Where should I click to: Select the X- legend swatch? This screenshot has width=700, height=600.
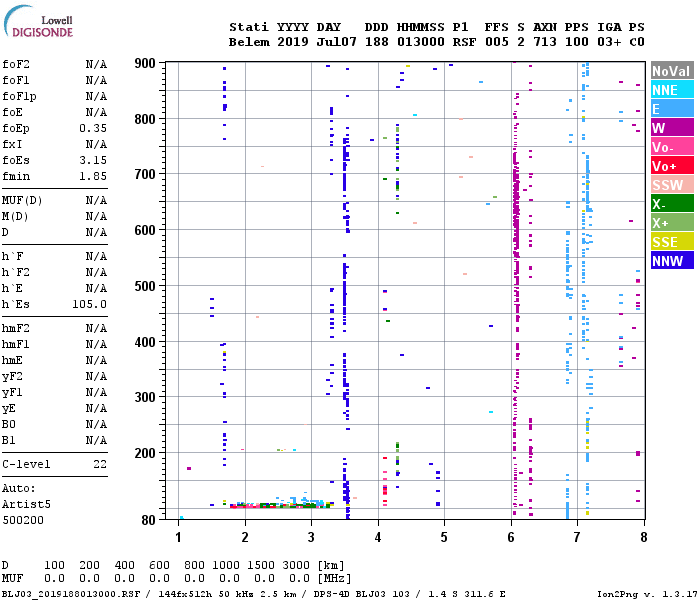pyautogui.click(x=672, y=204)
